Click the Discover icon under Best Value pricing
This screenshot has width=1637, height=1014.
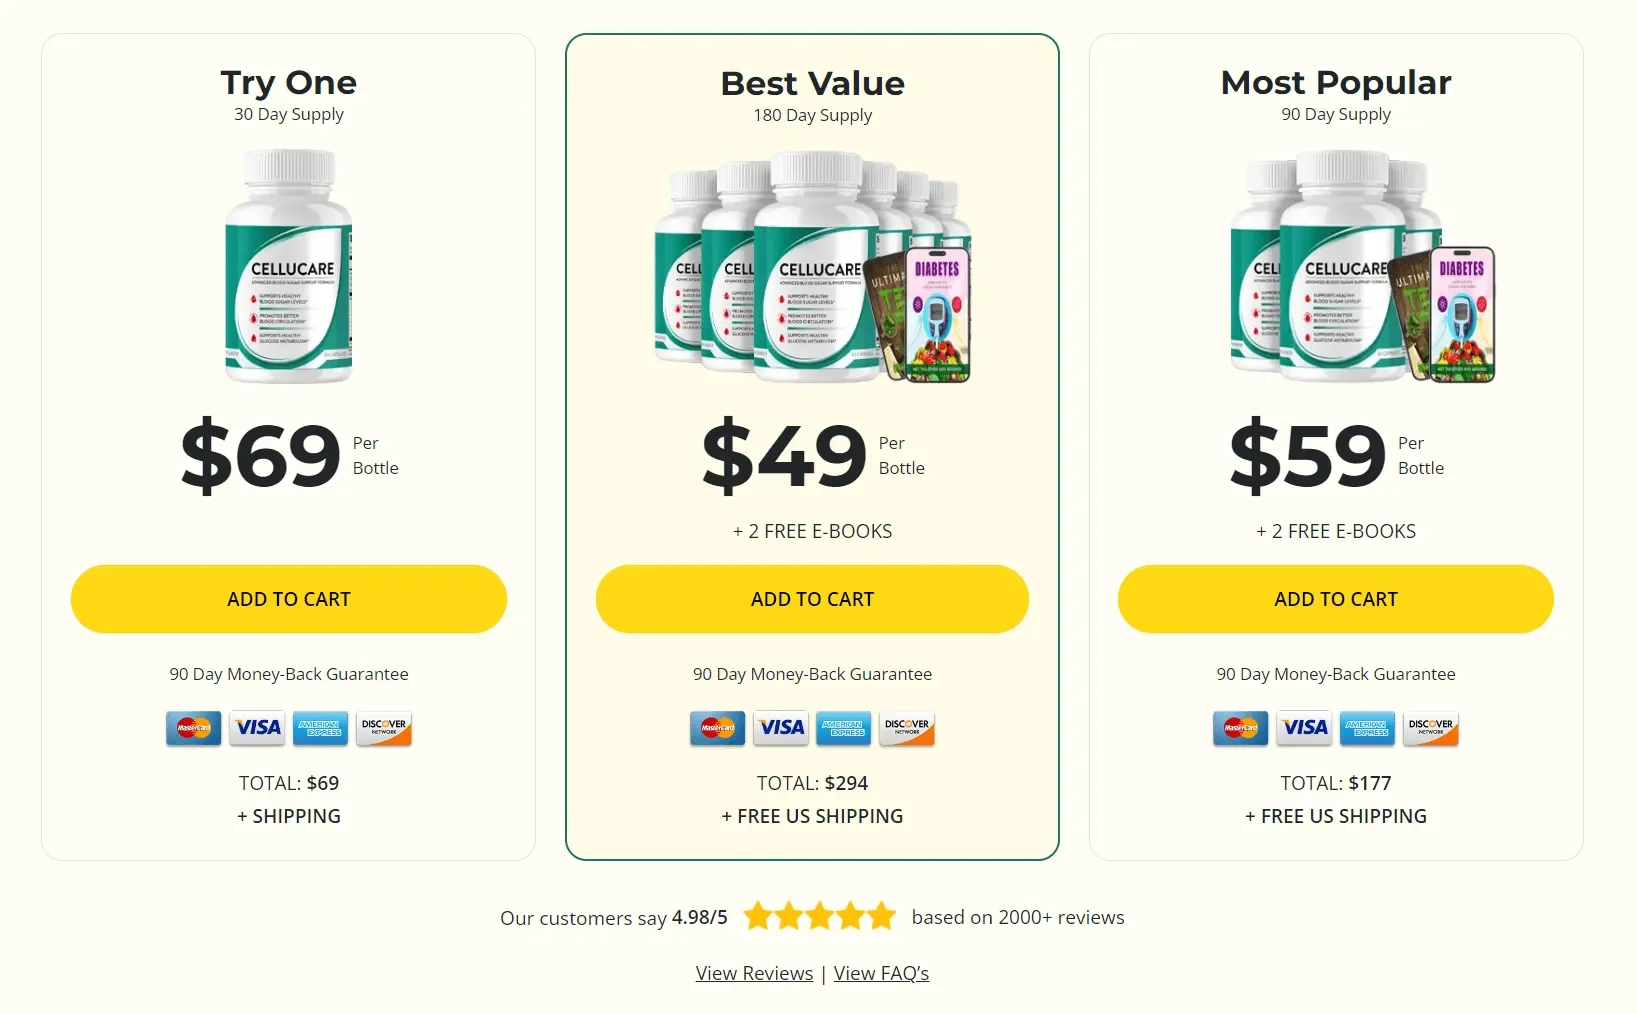906,728
